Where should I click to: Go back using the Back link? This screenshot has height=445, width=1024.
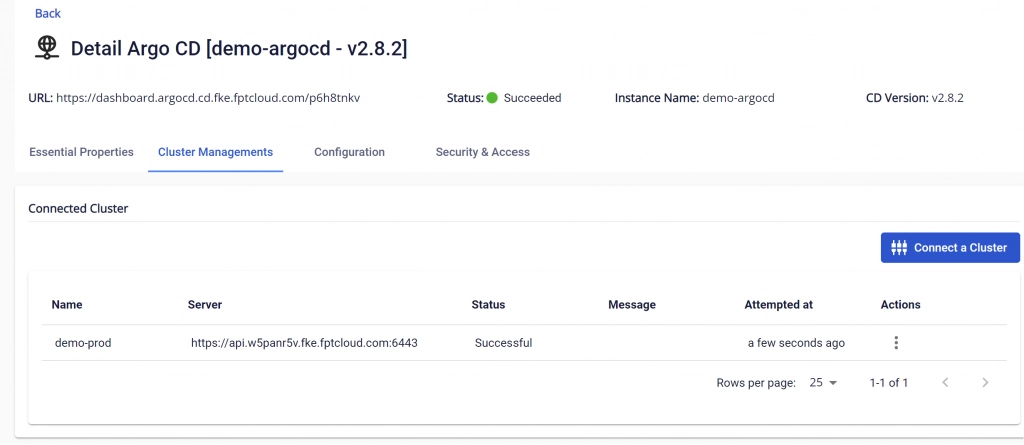click(48, 13)
